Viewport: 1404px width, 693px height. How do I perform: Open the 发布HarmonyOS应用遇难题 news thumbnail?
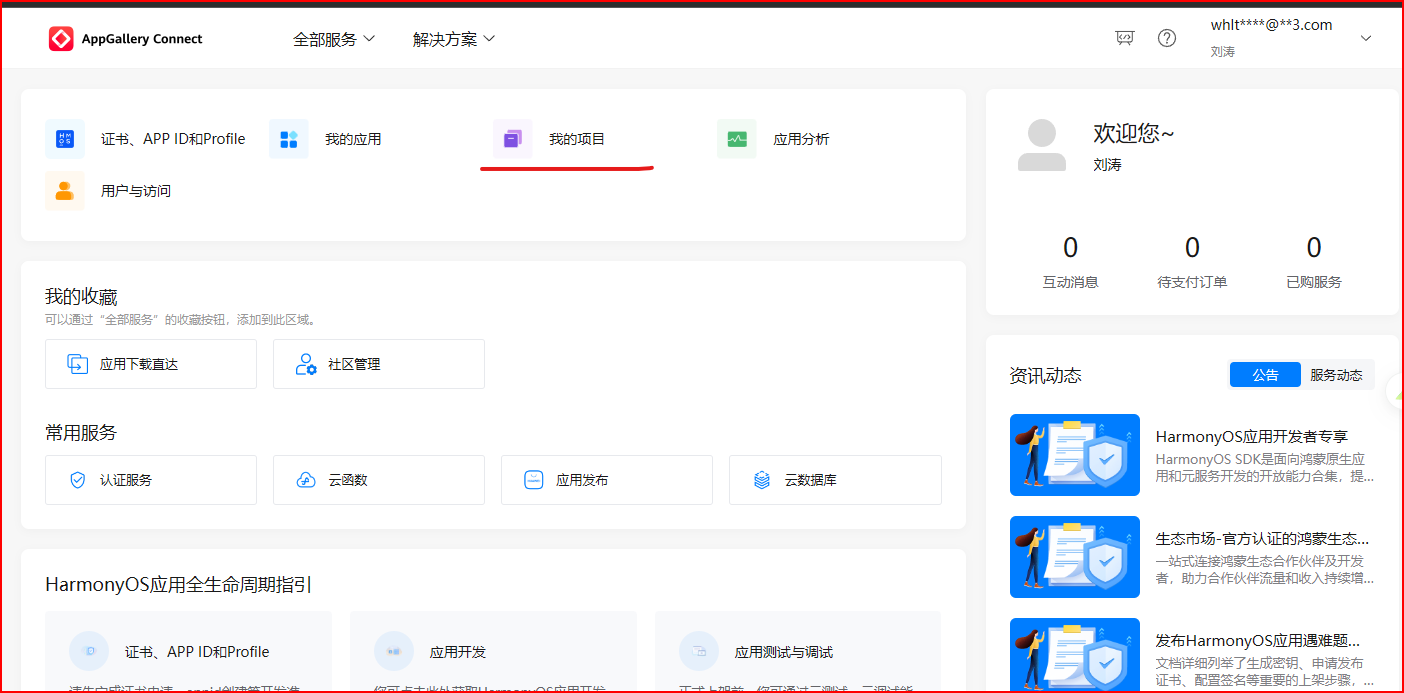(x=1075, y=655)
